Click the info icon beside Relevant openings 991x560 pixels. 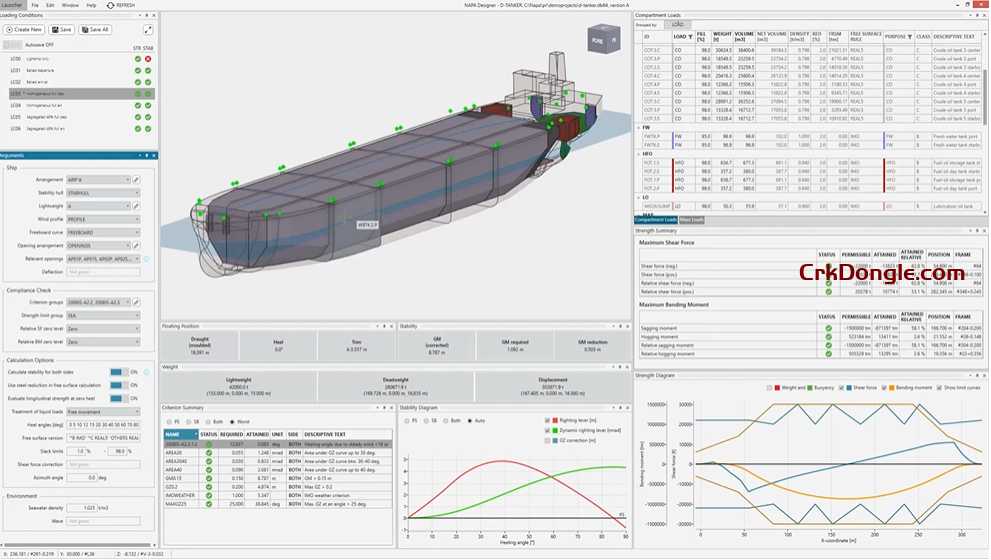pos(147,259)
